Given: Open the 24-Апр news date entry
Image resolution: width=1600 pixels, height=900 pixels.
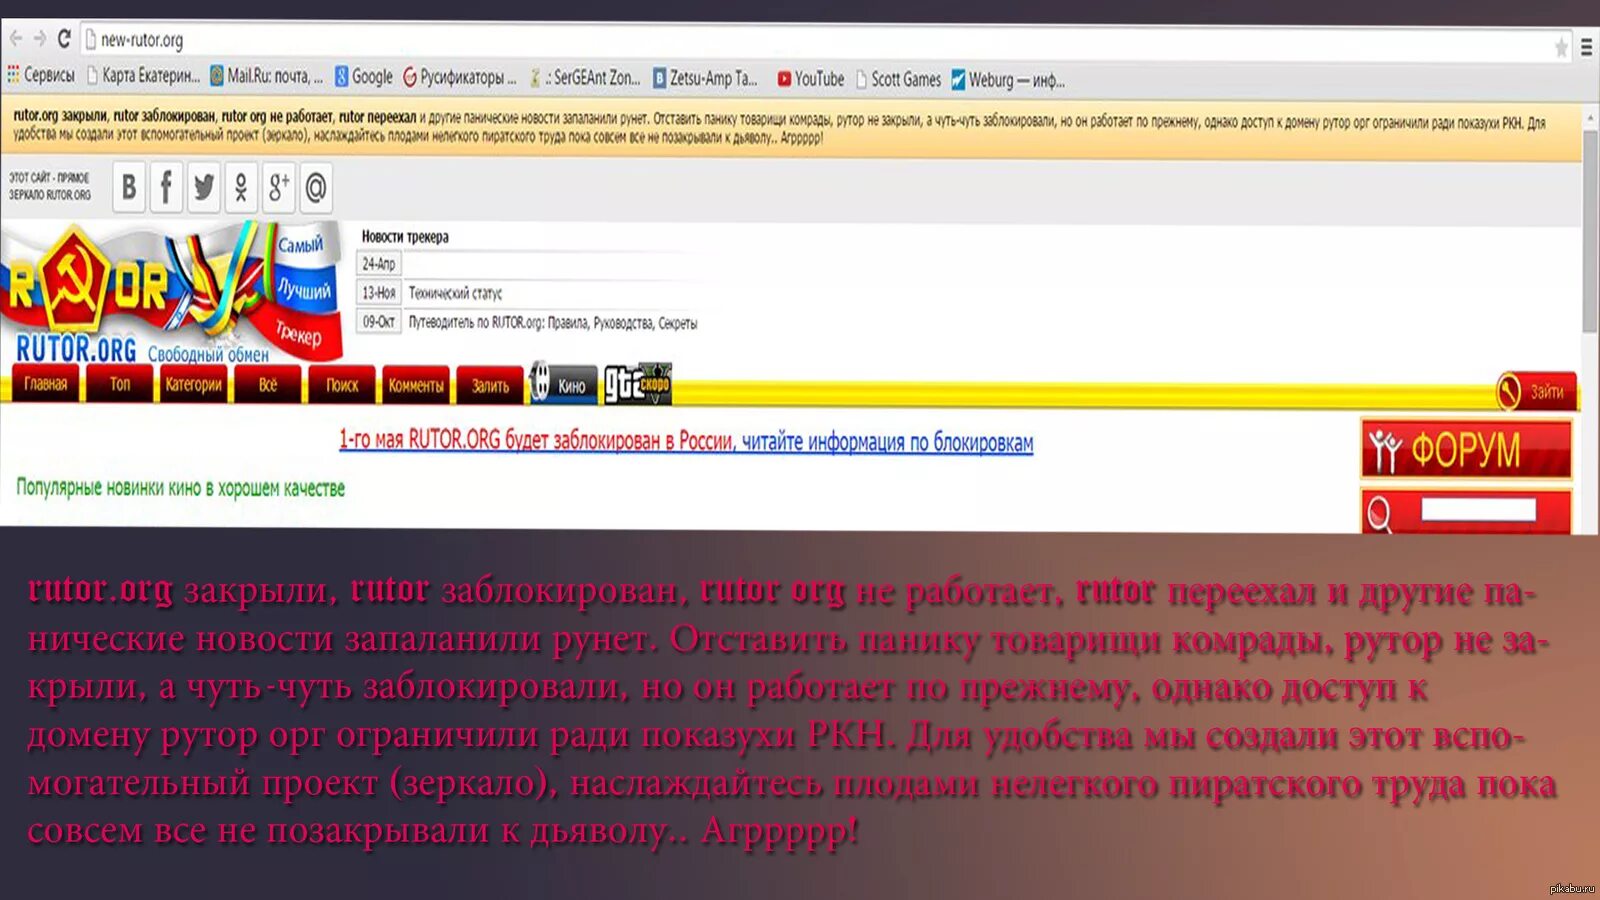Looking at the screenshot, I should [379, 264].
